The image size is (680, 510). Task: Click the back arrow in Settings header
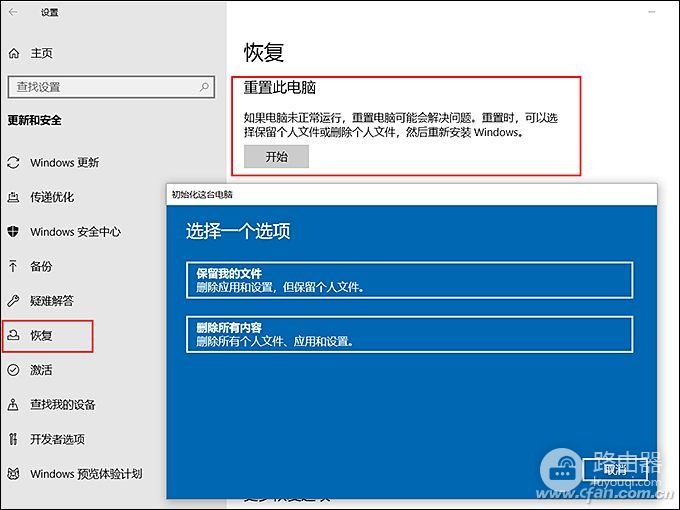click(x=15, y=12)
